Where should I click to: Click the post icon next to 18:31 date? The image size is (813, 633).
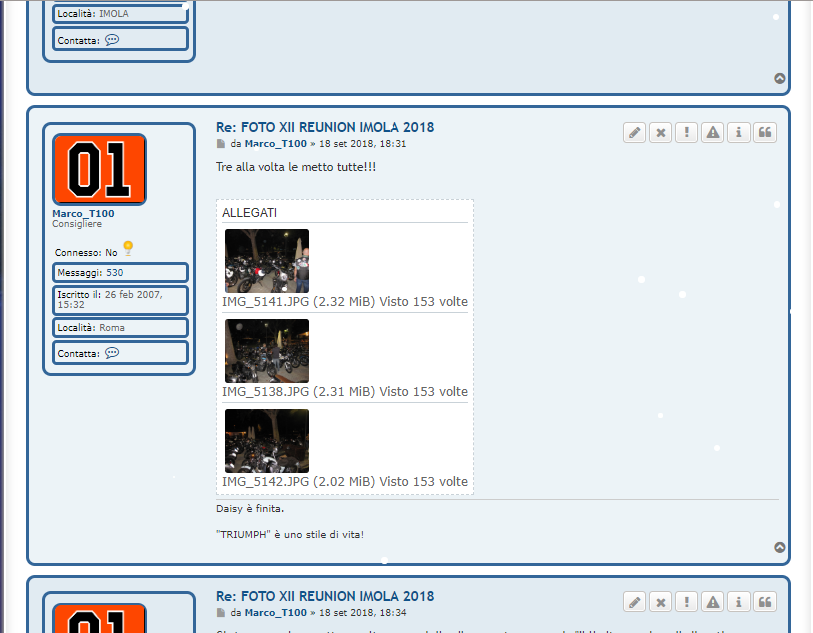pos(221,144)
